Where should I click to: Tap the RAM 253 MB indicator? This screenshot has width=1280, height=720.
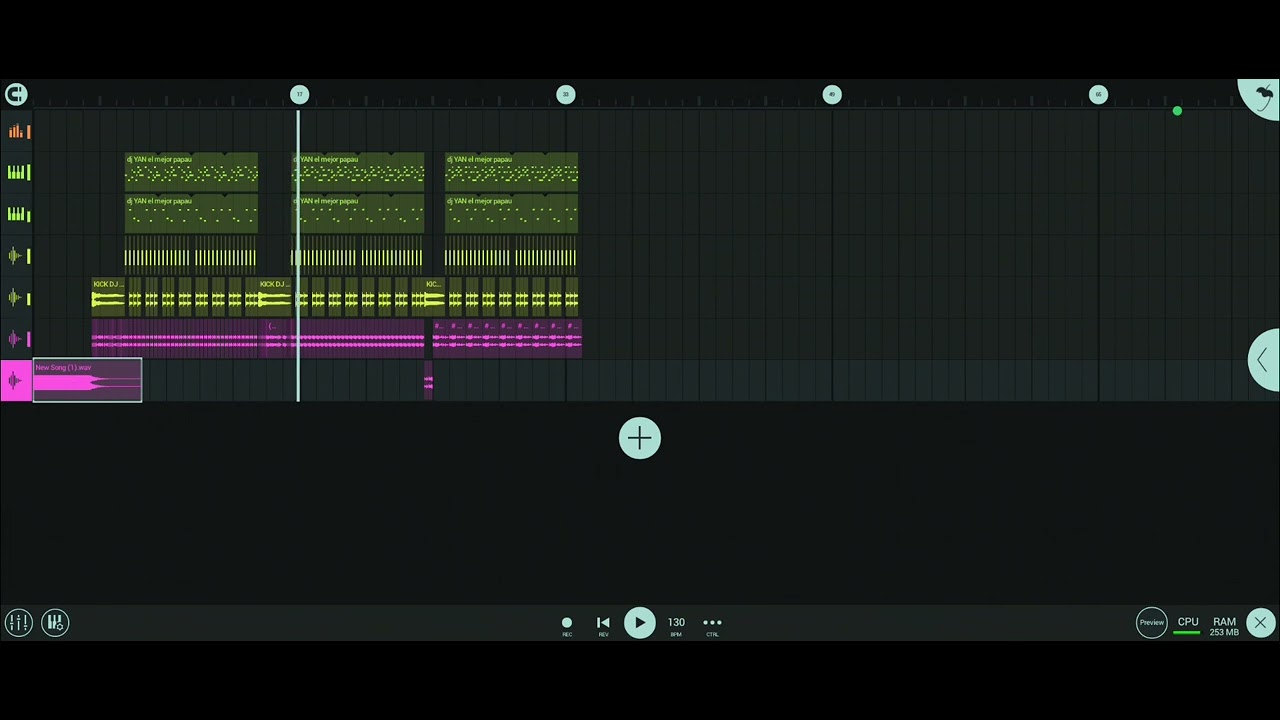click(1224, 626)
